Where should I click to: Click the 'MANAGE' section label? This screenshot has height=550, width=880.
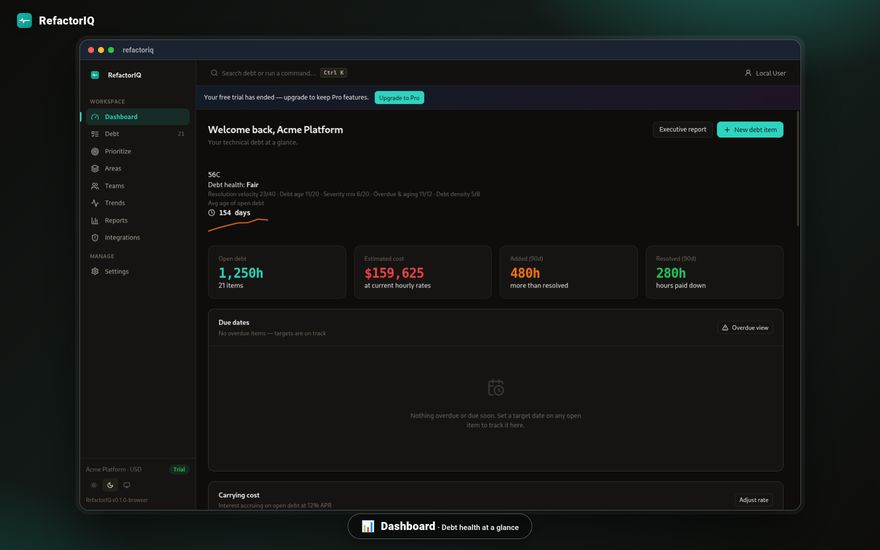pyautogui.click(x=102, y=256)
